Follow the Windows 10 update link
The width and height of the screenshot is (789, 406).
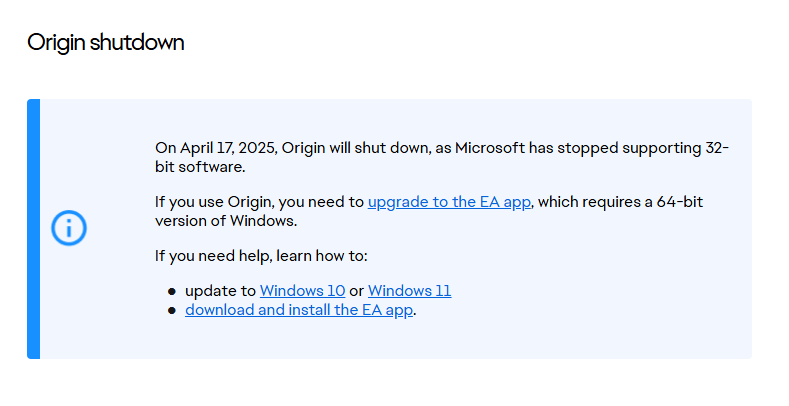302,291
